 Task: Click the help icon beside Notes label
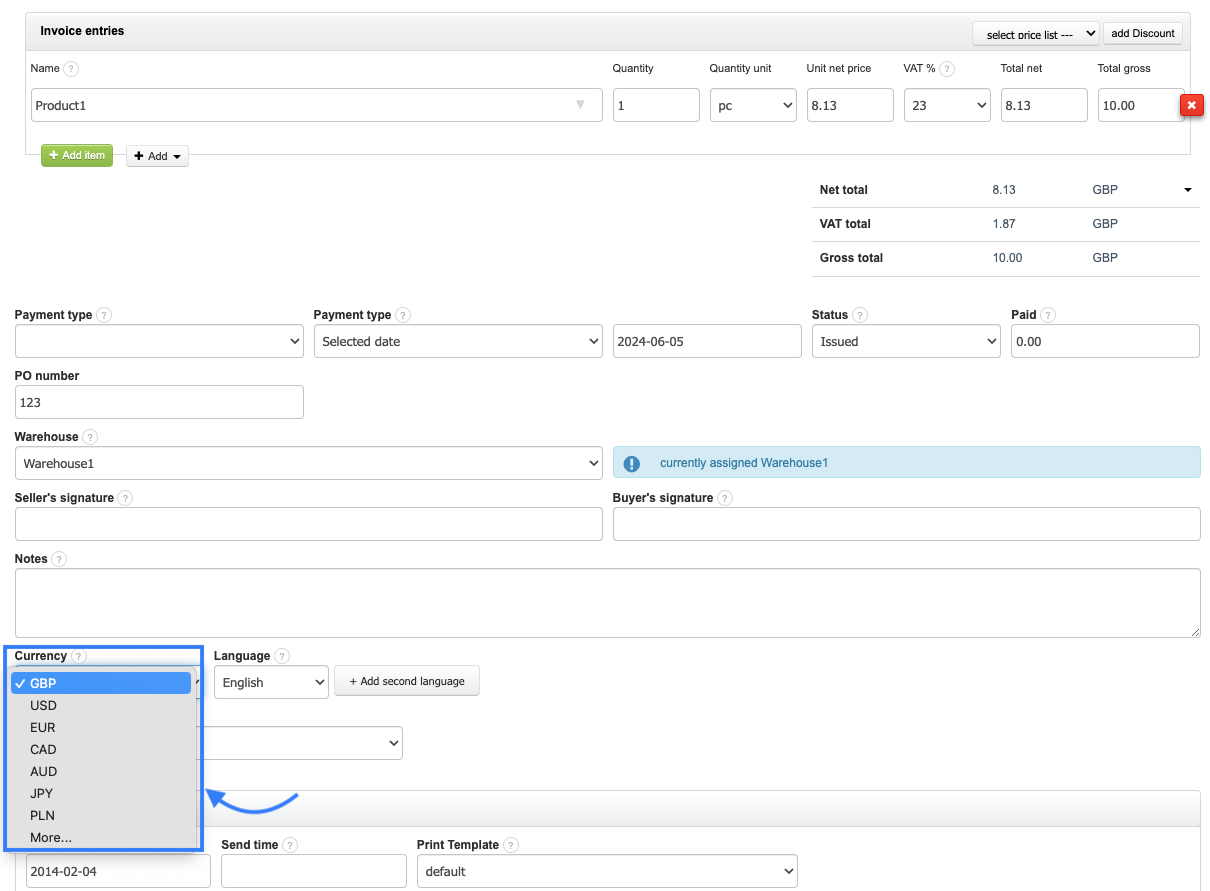click(59, 559)
